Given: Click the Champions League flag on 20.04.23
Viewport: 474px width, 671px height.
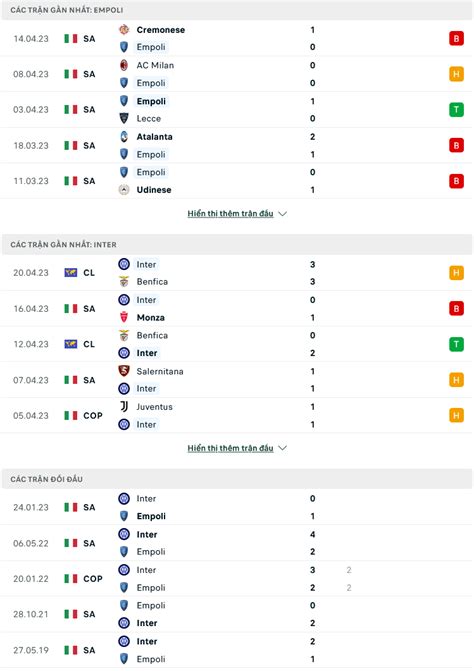Looking at the screenshot, I should pyautogui.click(x=71, y=273).
